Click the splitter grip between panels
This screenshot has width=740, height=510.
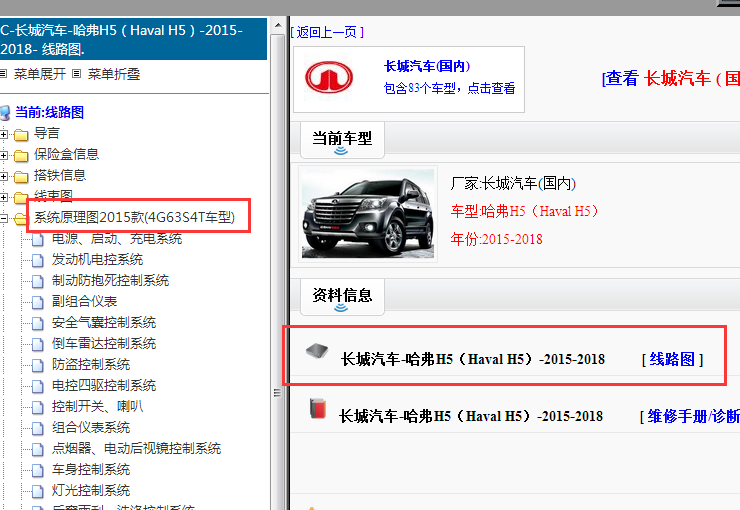(277, 393)
